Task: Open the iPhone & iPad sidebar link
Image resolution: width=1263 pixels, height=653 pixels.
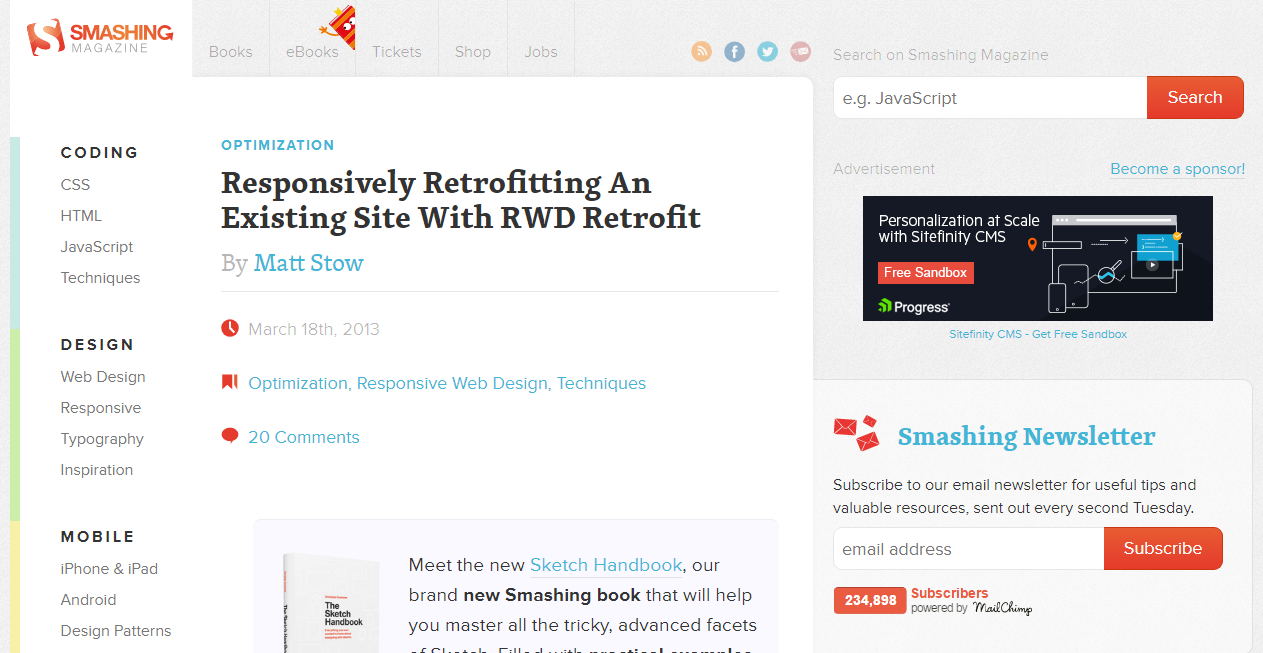Action: tap(110, 569)
